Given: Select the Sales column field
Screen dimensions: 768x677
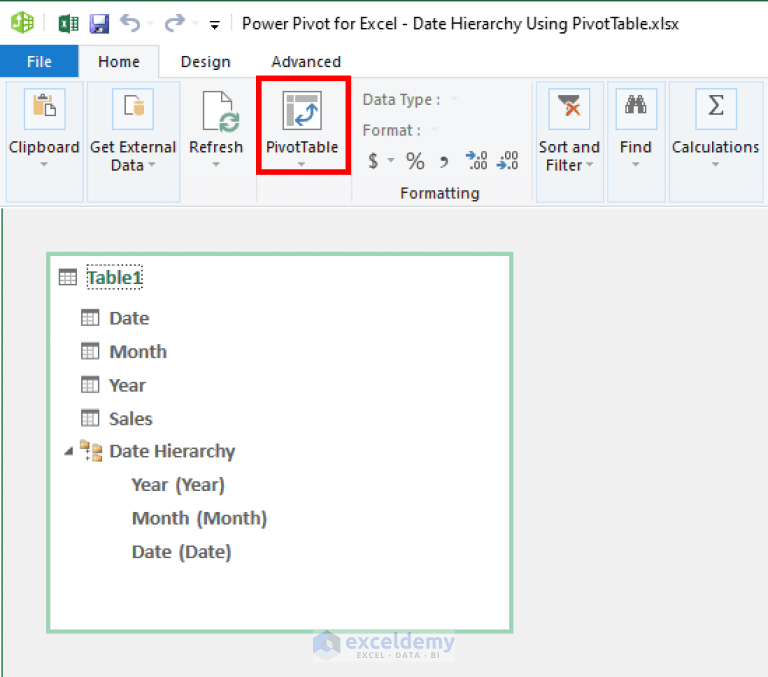Looking at the screenshot, I should coord(131,419).
